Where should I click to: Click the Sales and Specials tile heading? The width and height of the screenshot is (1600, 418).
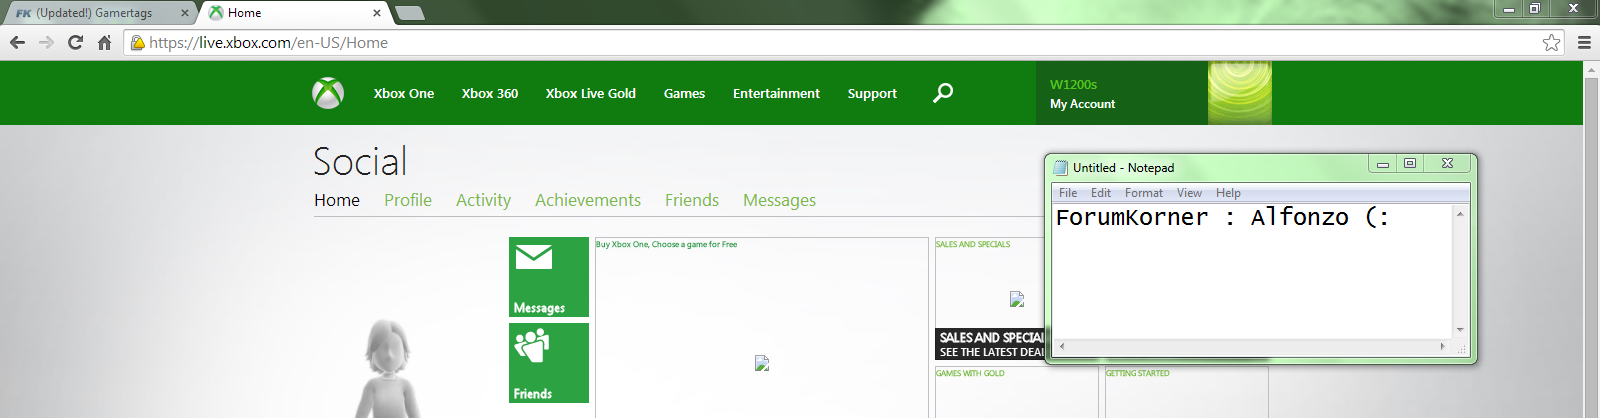pyautogui.click(x=973, y=244)
